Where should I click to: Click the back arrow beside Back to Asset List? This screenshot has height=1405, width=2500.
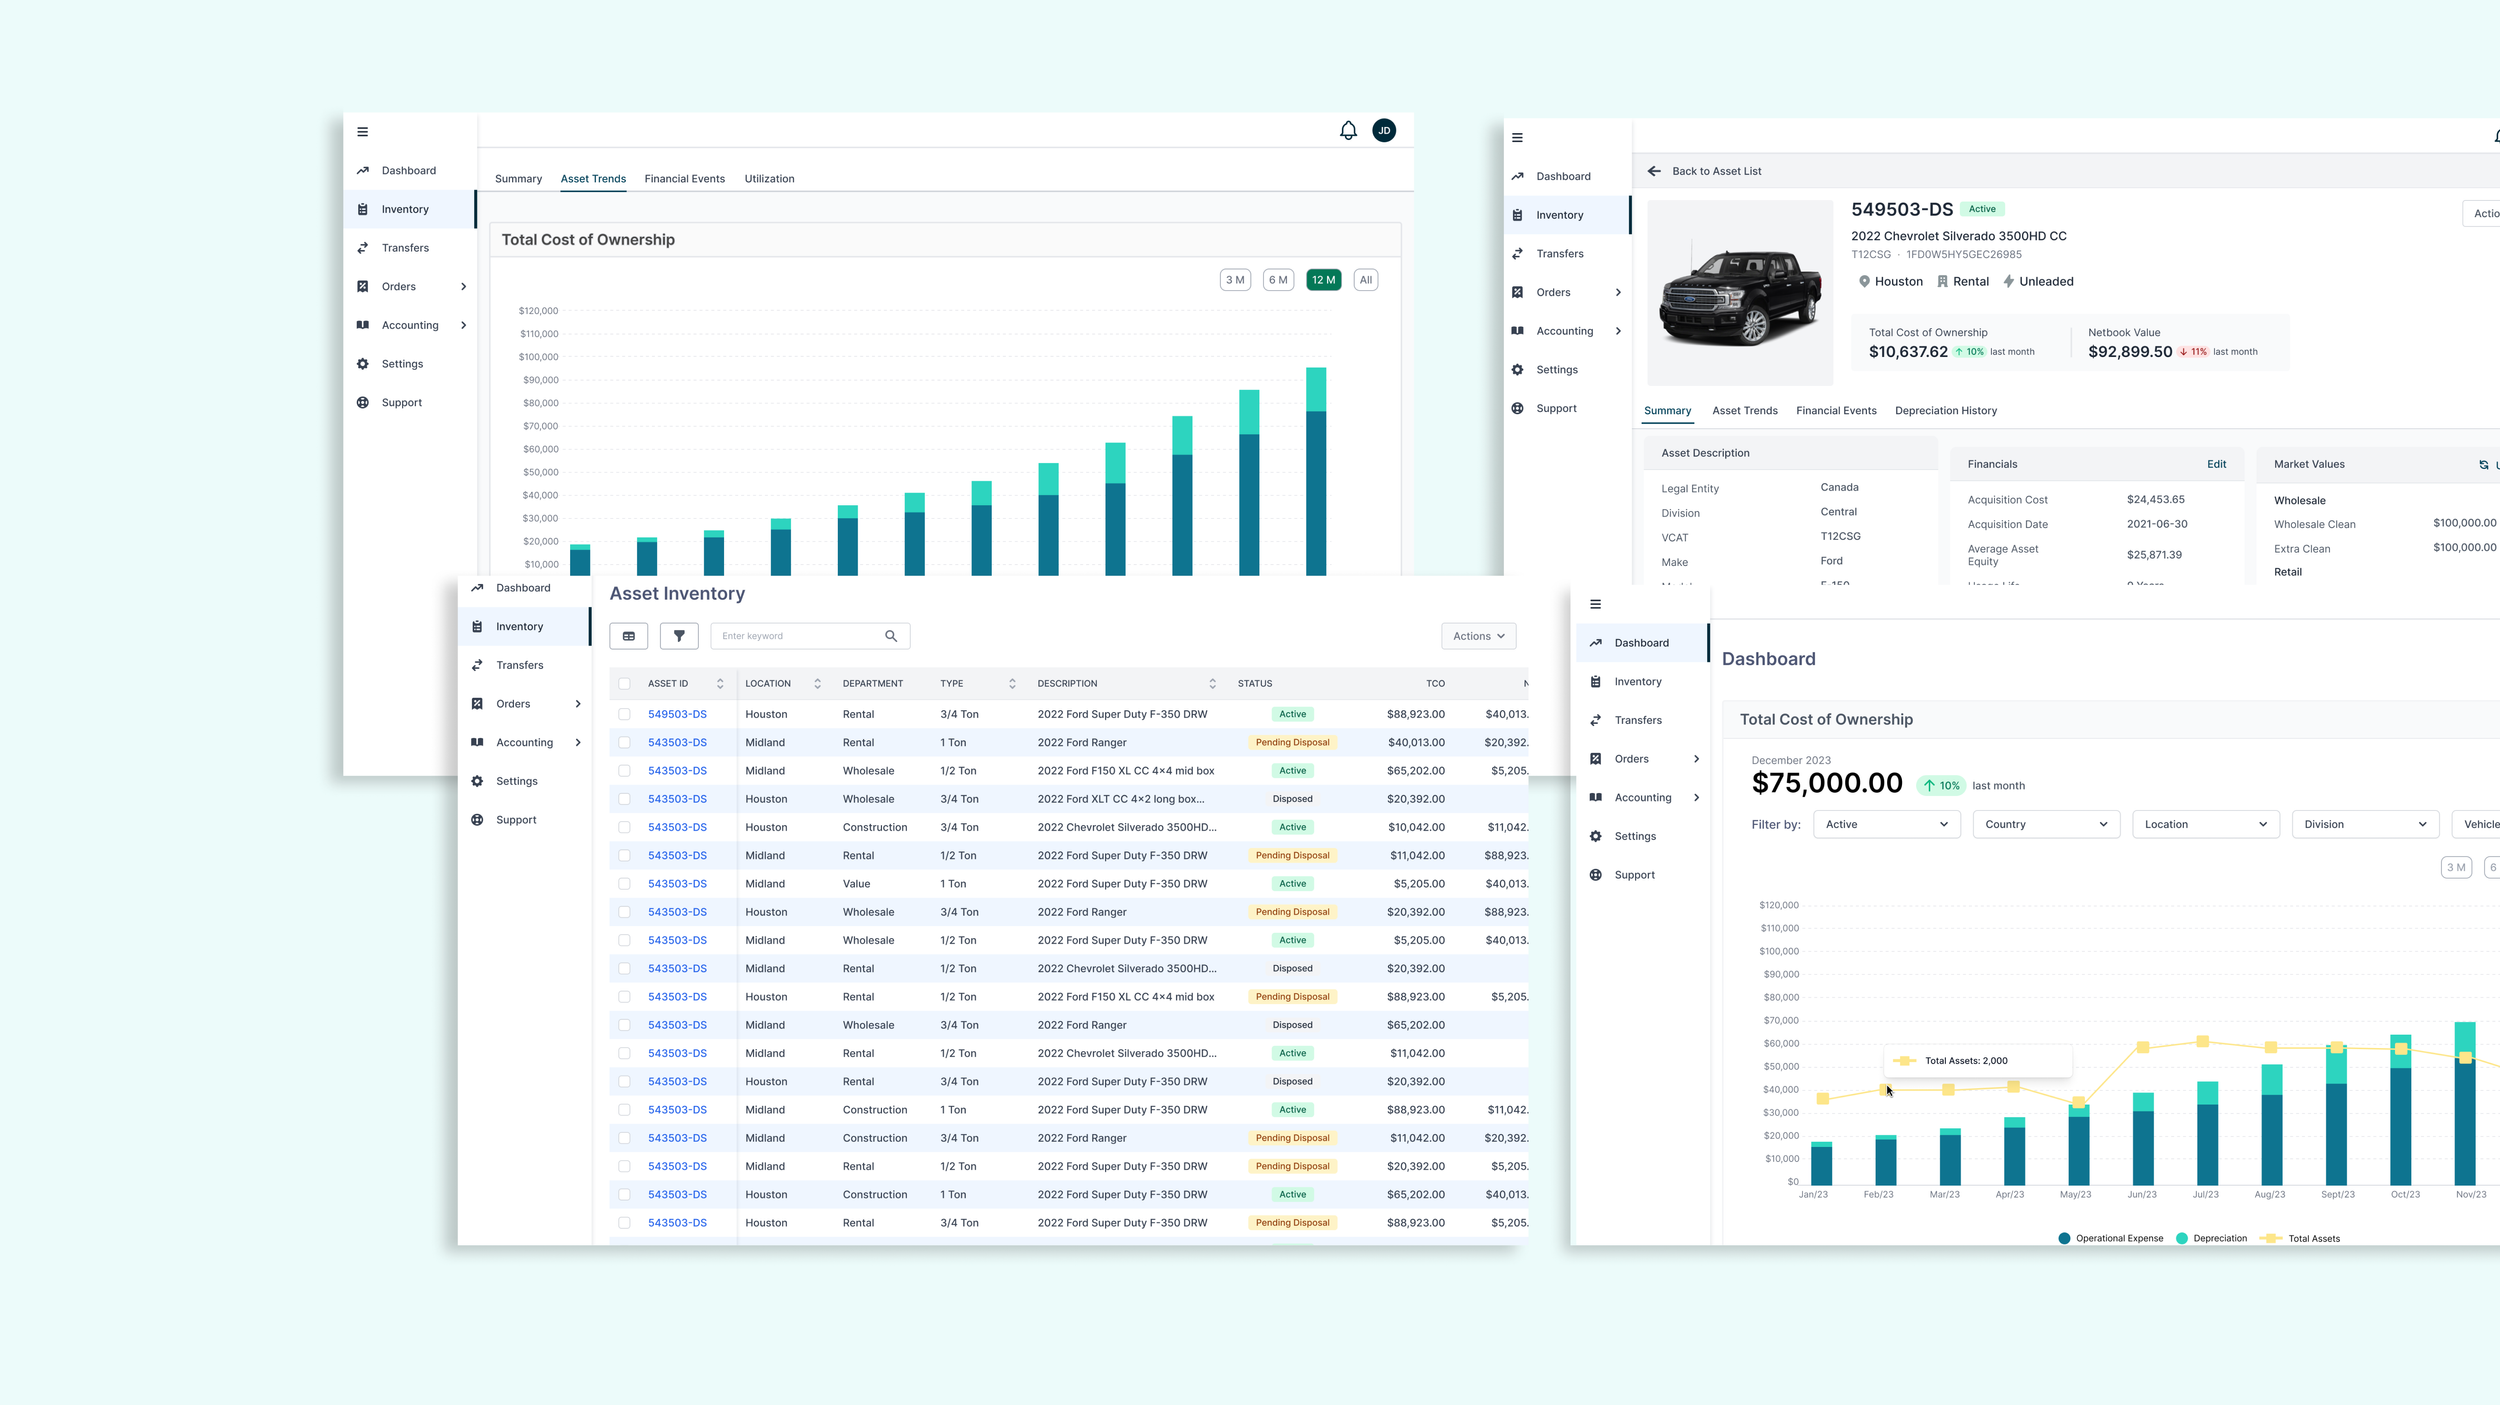pos(1654,171)
